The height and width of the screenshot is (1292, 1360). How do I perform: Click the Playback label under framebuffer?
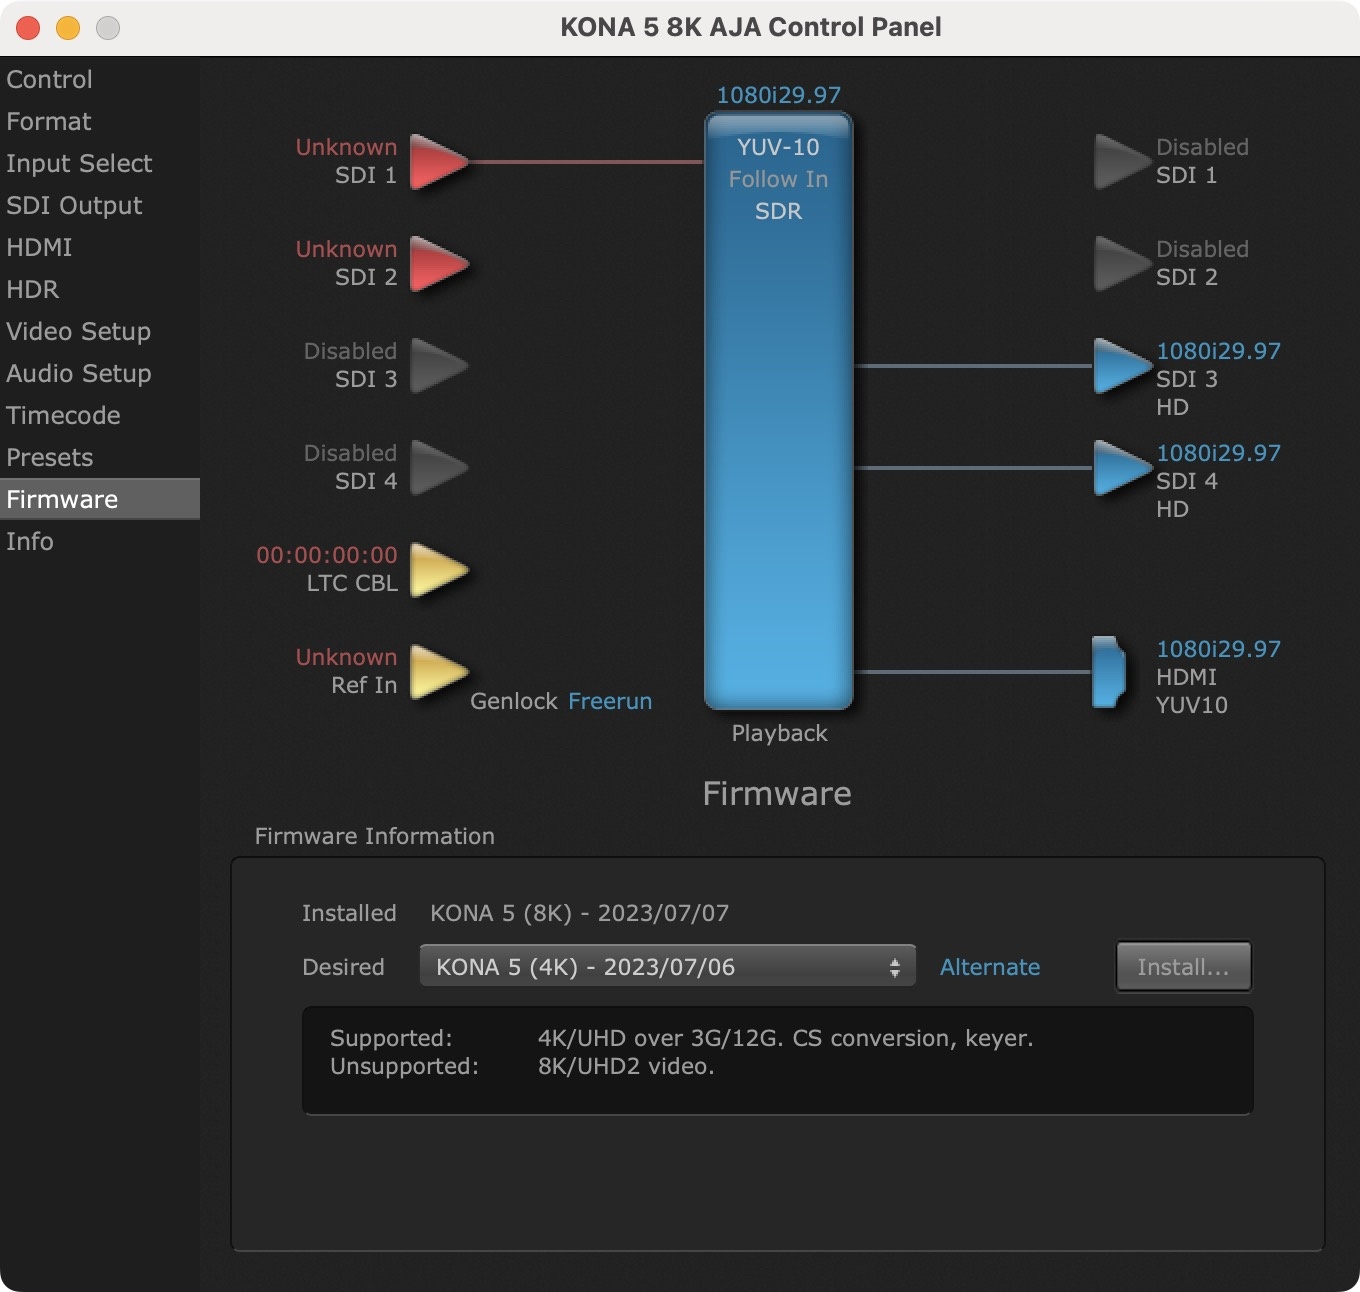[779, 733]
